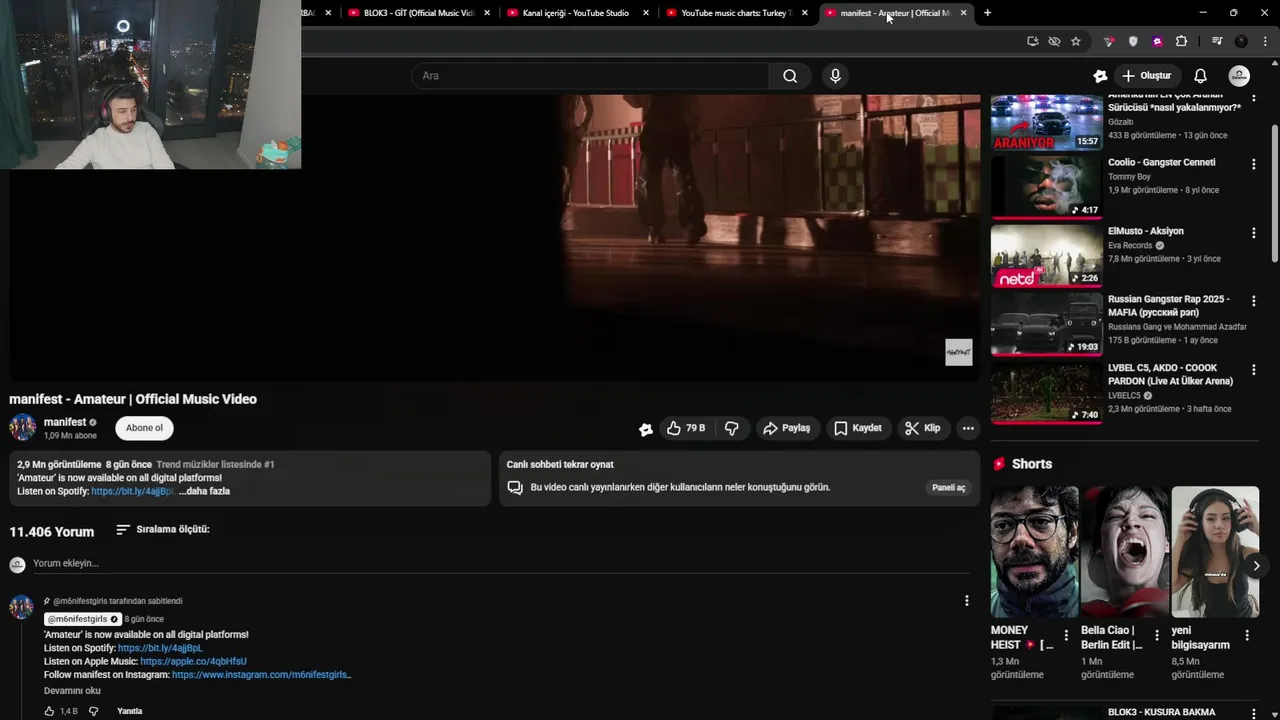Image resolution: width=1280 pixels, height=720 pixels.
Task: Close the YouTube Studio tab
Action: [x=645, y=13]
